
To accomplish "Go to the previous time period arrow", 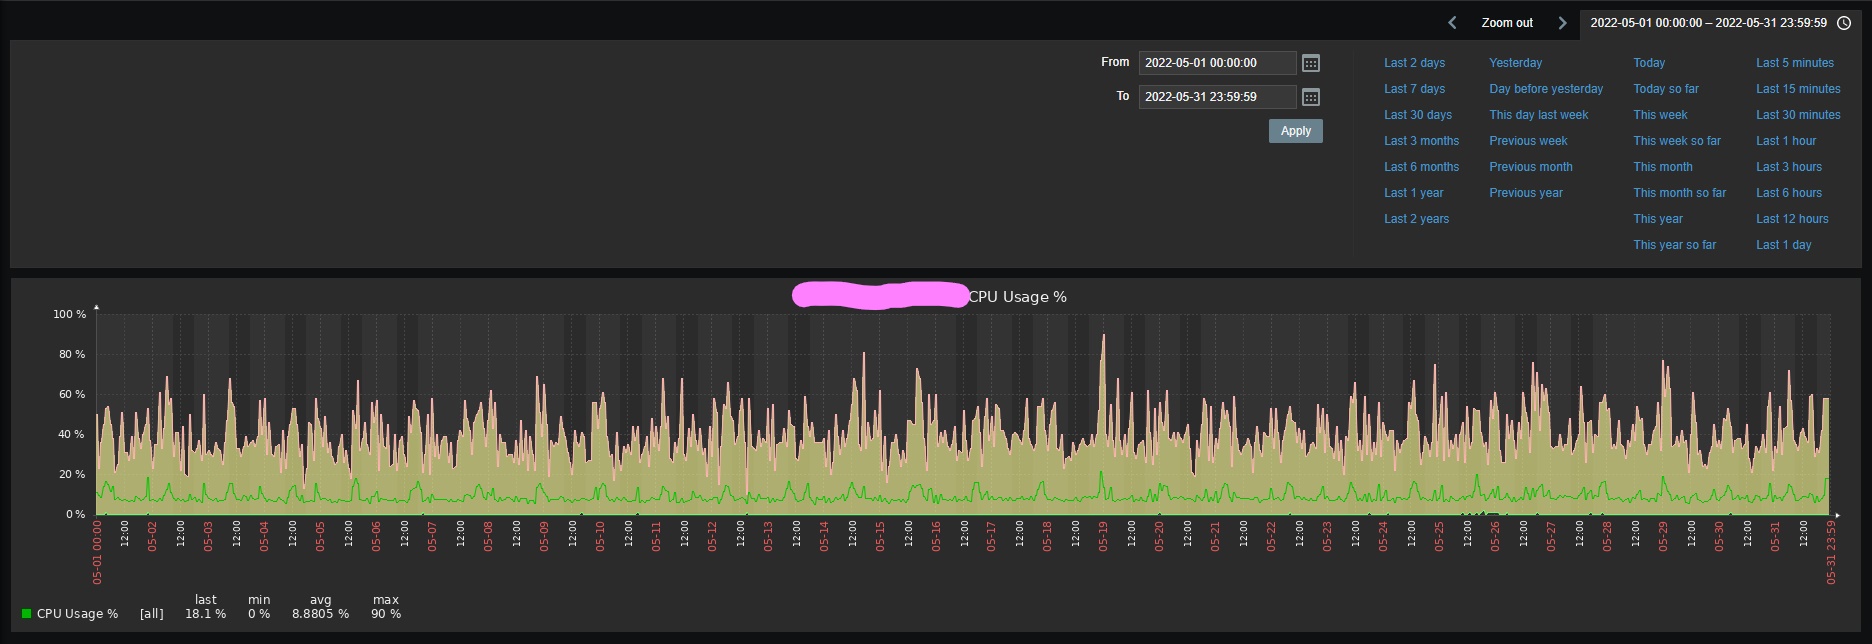I will coord(1452,22).
